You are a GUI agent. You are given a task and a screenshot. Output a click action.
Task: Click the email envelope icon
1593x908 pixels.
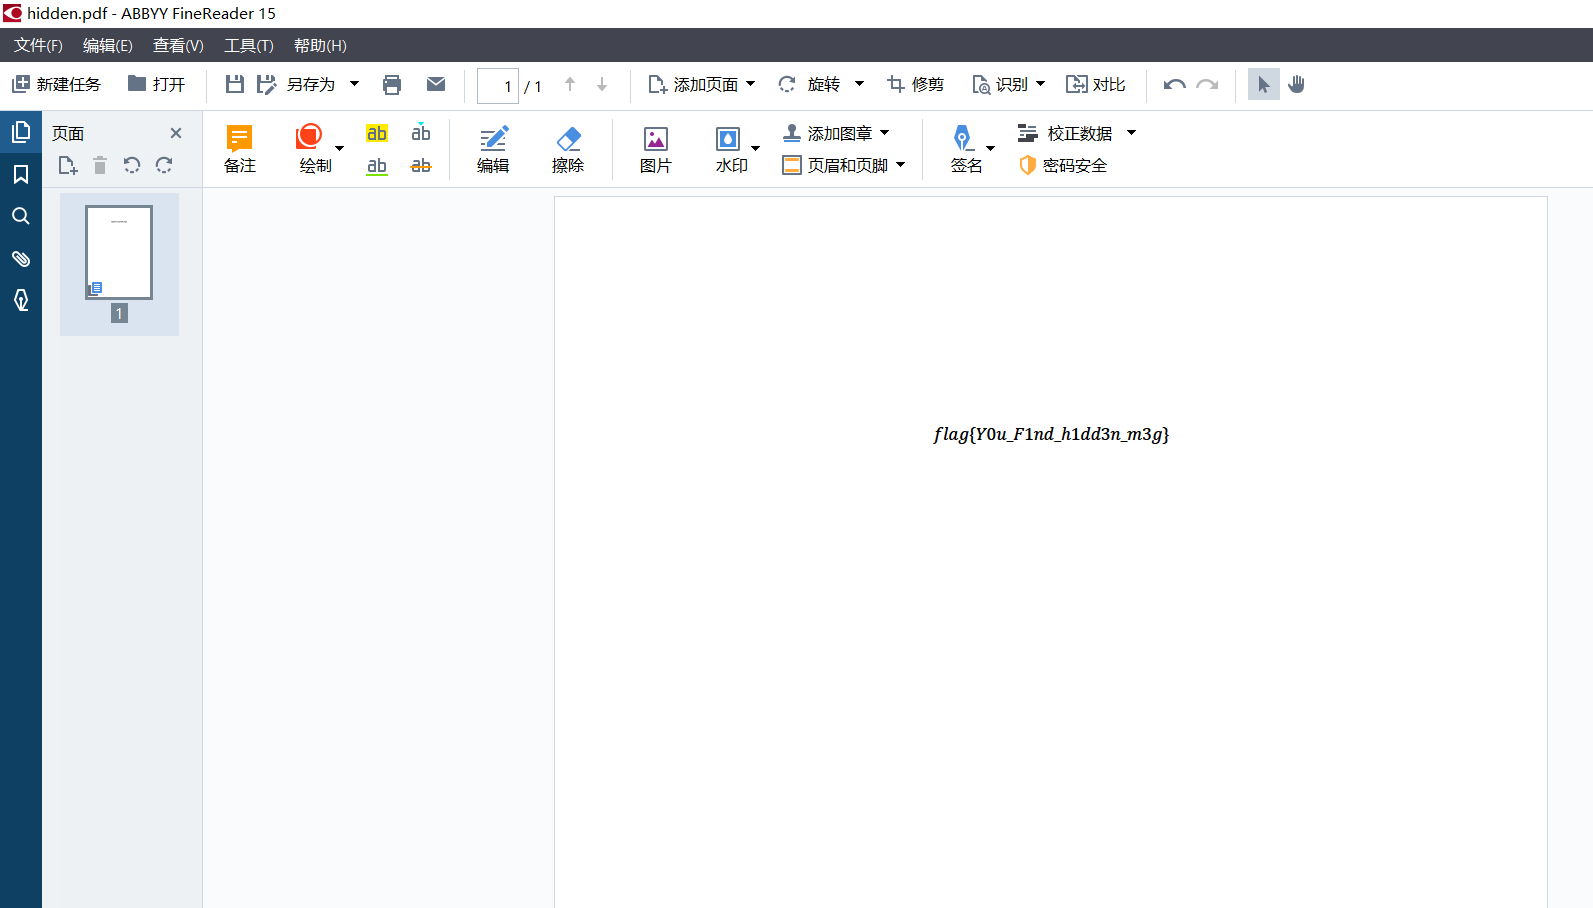[436, 85]
